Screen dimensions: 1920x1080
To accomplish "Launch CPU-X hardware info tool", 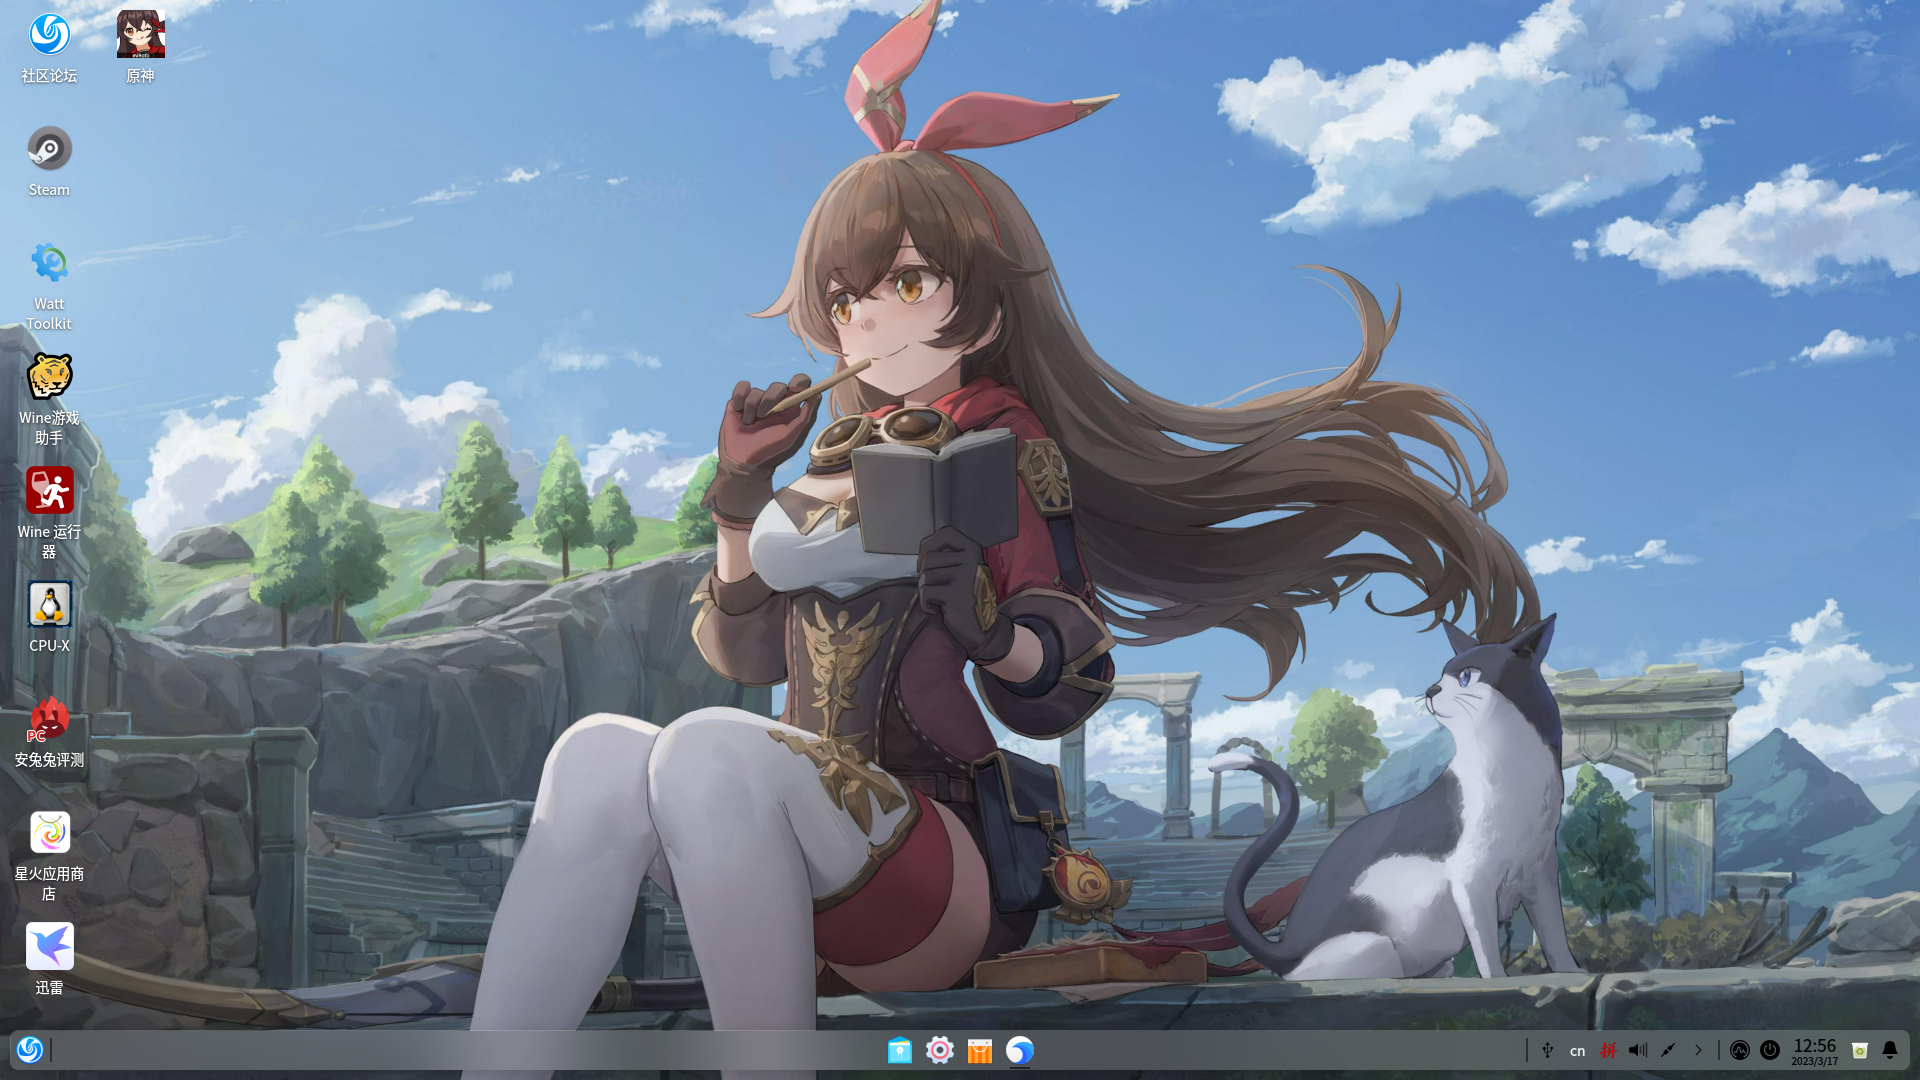I will (49, 604).
